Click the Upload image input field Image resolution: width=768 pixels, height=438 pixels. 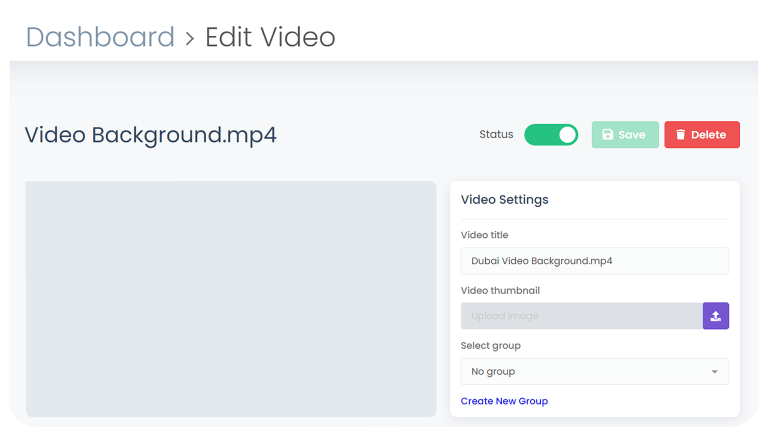point(581,316)
